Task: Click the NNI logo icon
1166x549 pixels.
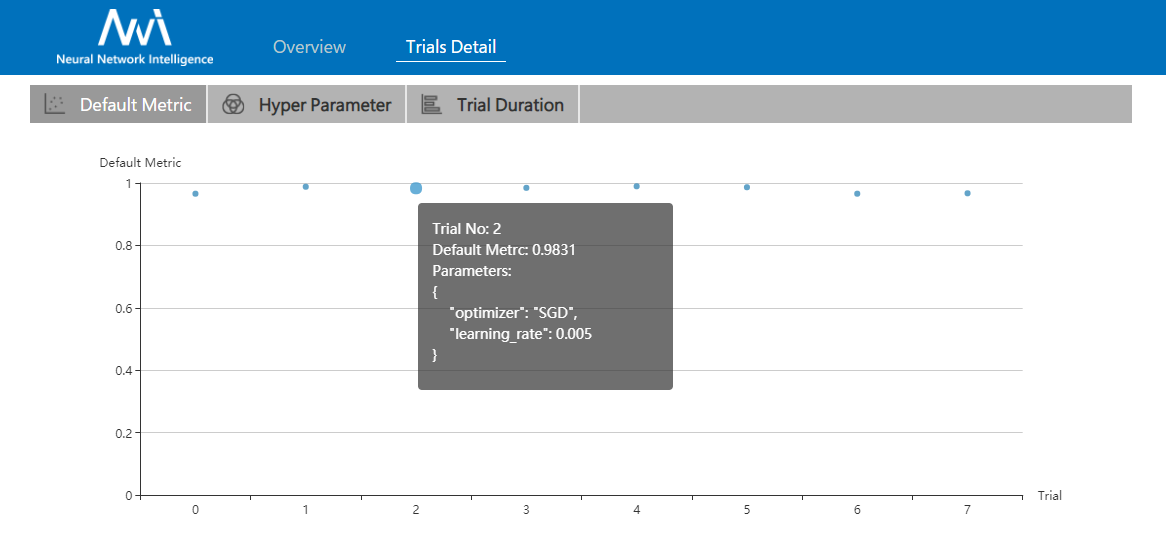Action: (x=134, y=29)
